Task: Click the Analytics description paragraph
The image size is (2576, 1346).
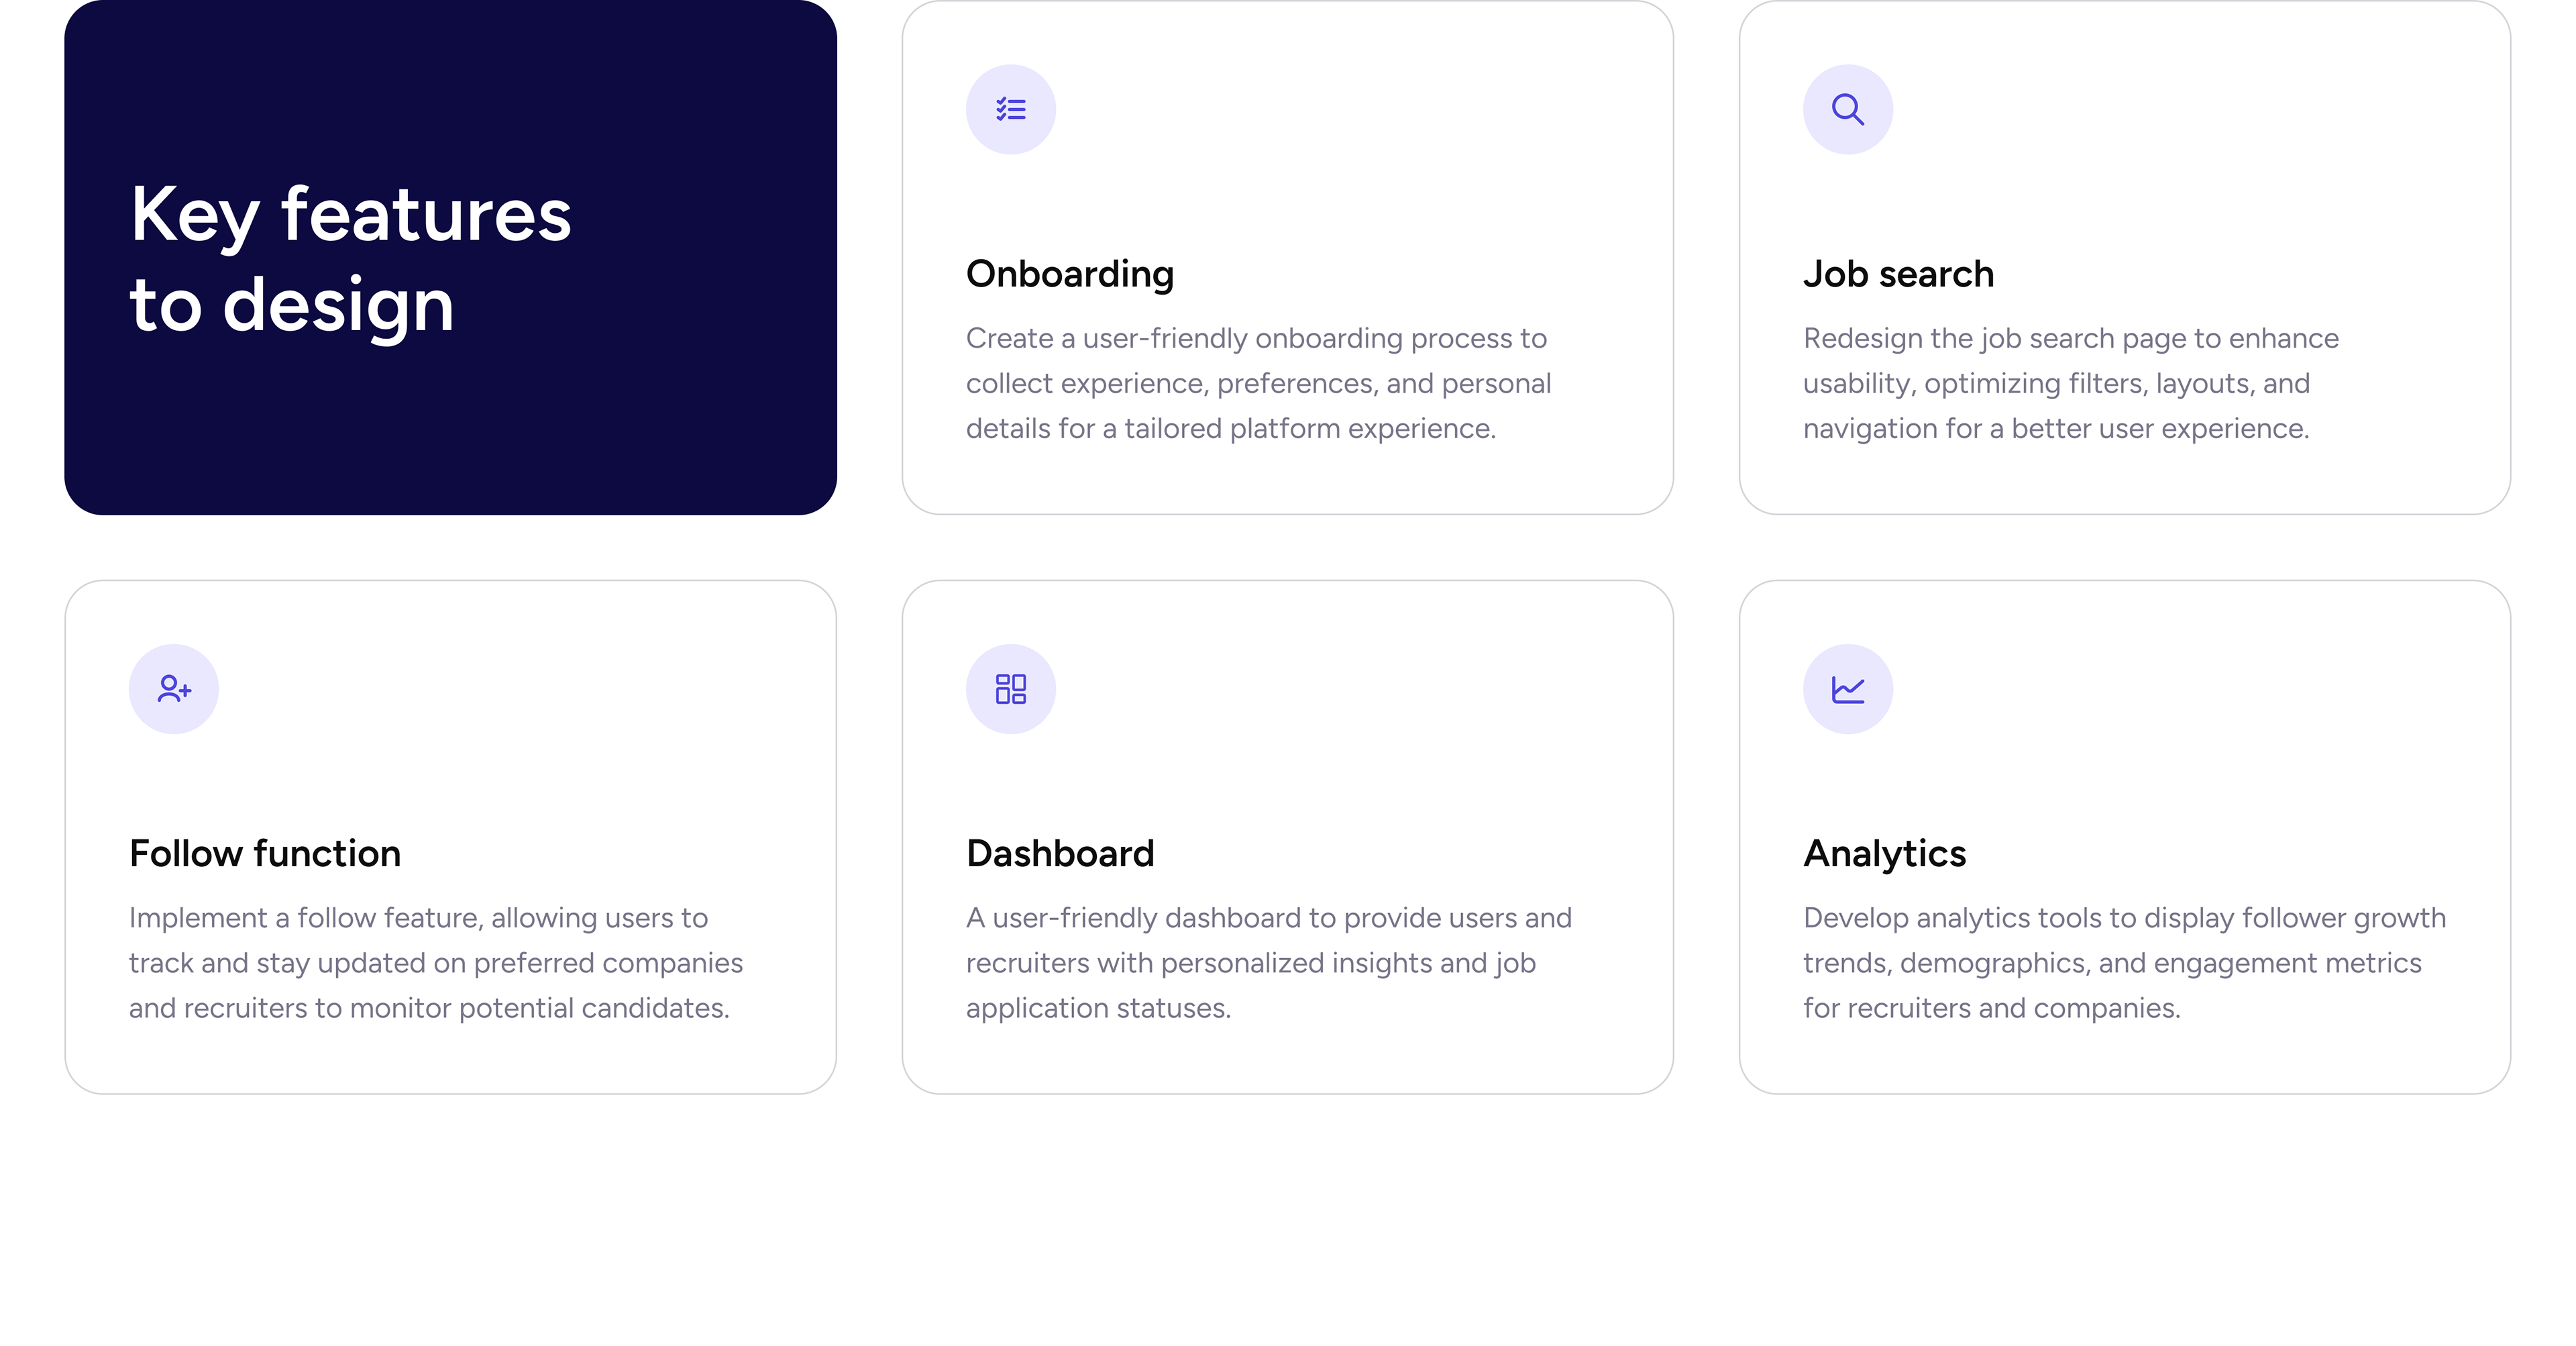Action: [2124, 962]
